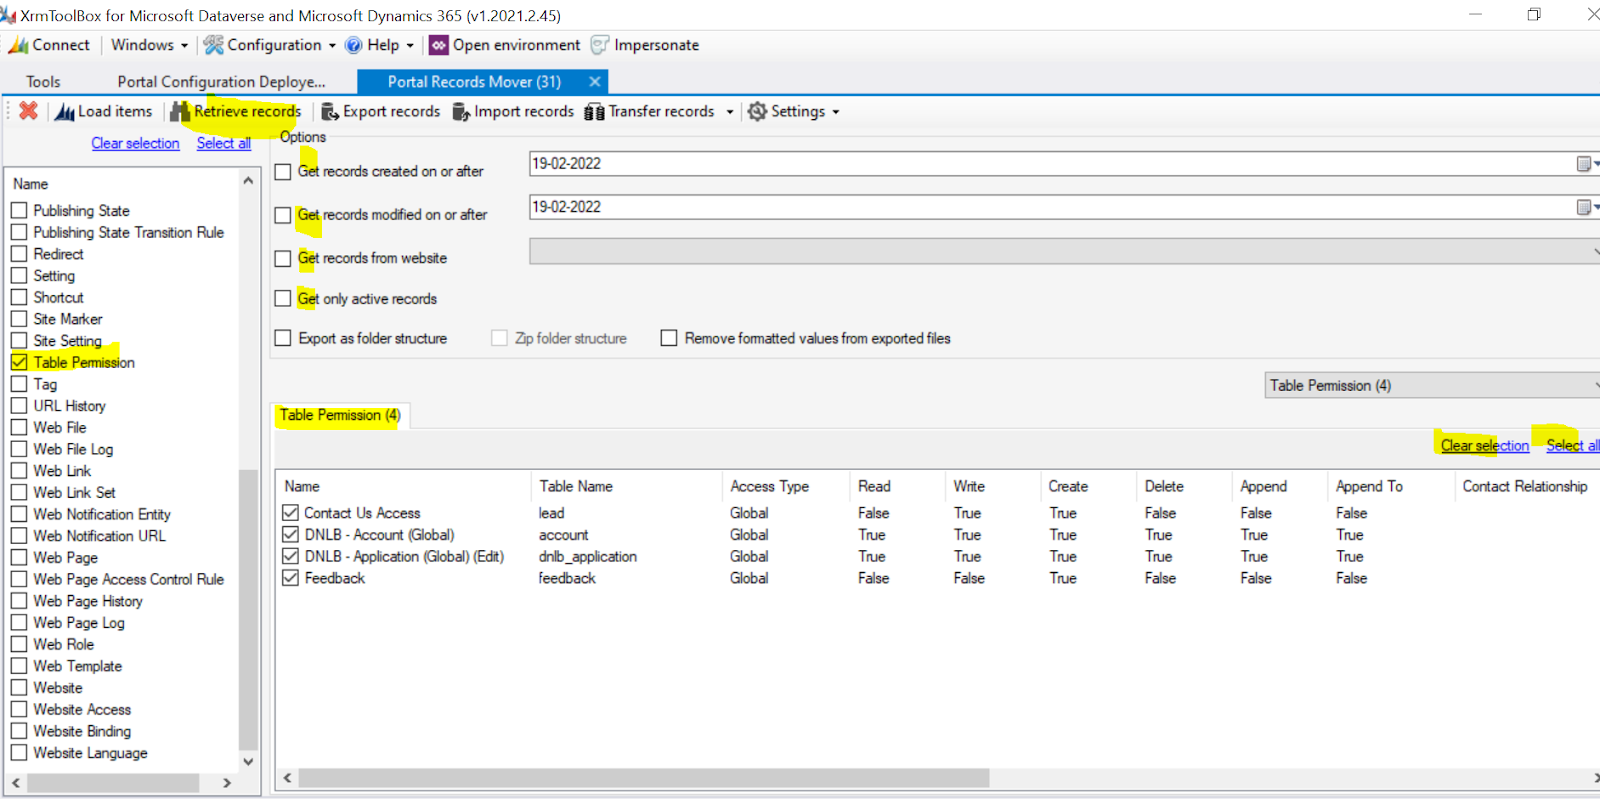Switch to the Tools tab
The width and height of the screenshot is (1600, 799).
pyautogui.click(x=43, y=82)
